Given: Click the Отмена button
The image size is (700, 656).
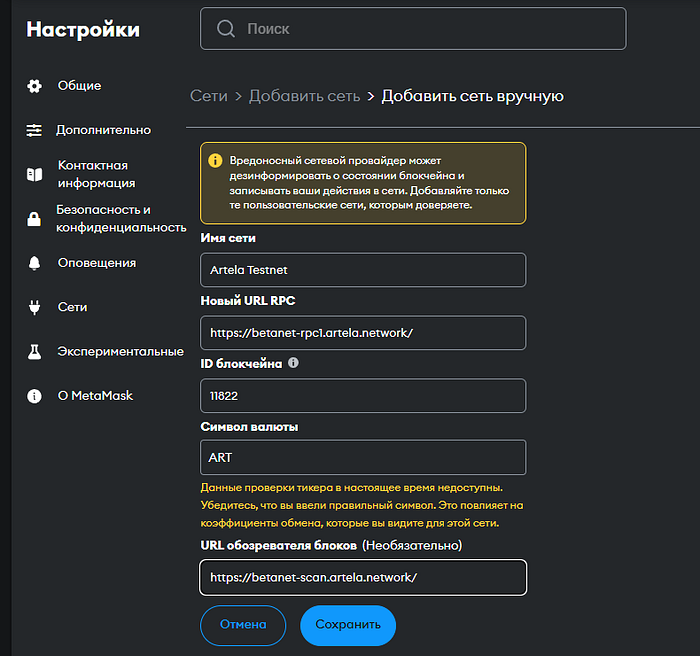Looking at the screenshot, I should (243, 625).
